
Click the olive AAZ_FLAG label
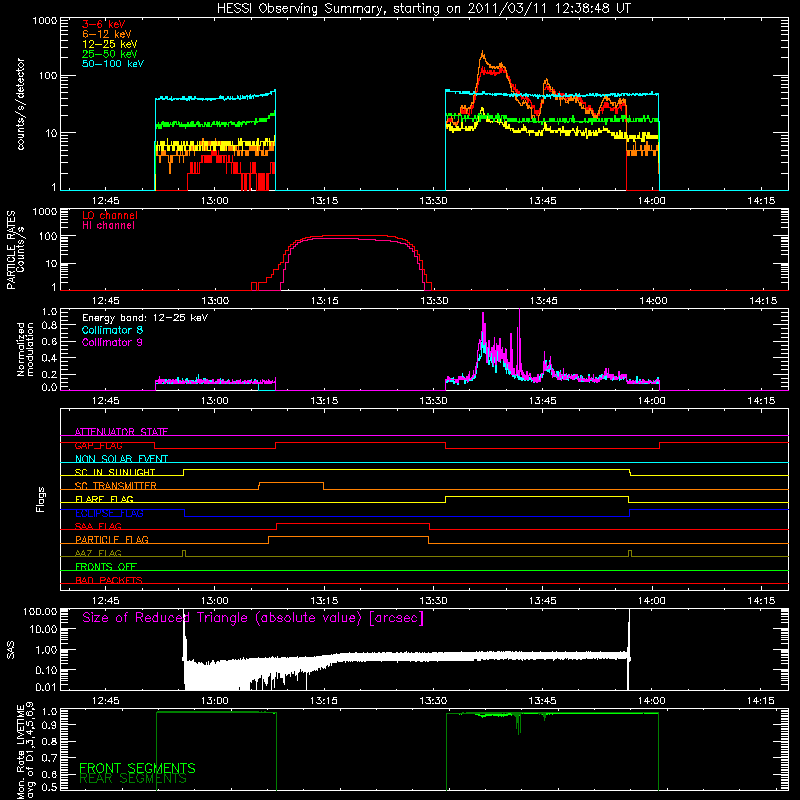pyautogui.click(x=98, y=553)
